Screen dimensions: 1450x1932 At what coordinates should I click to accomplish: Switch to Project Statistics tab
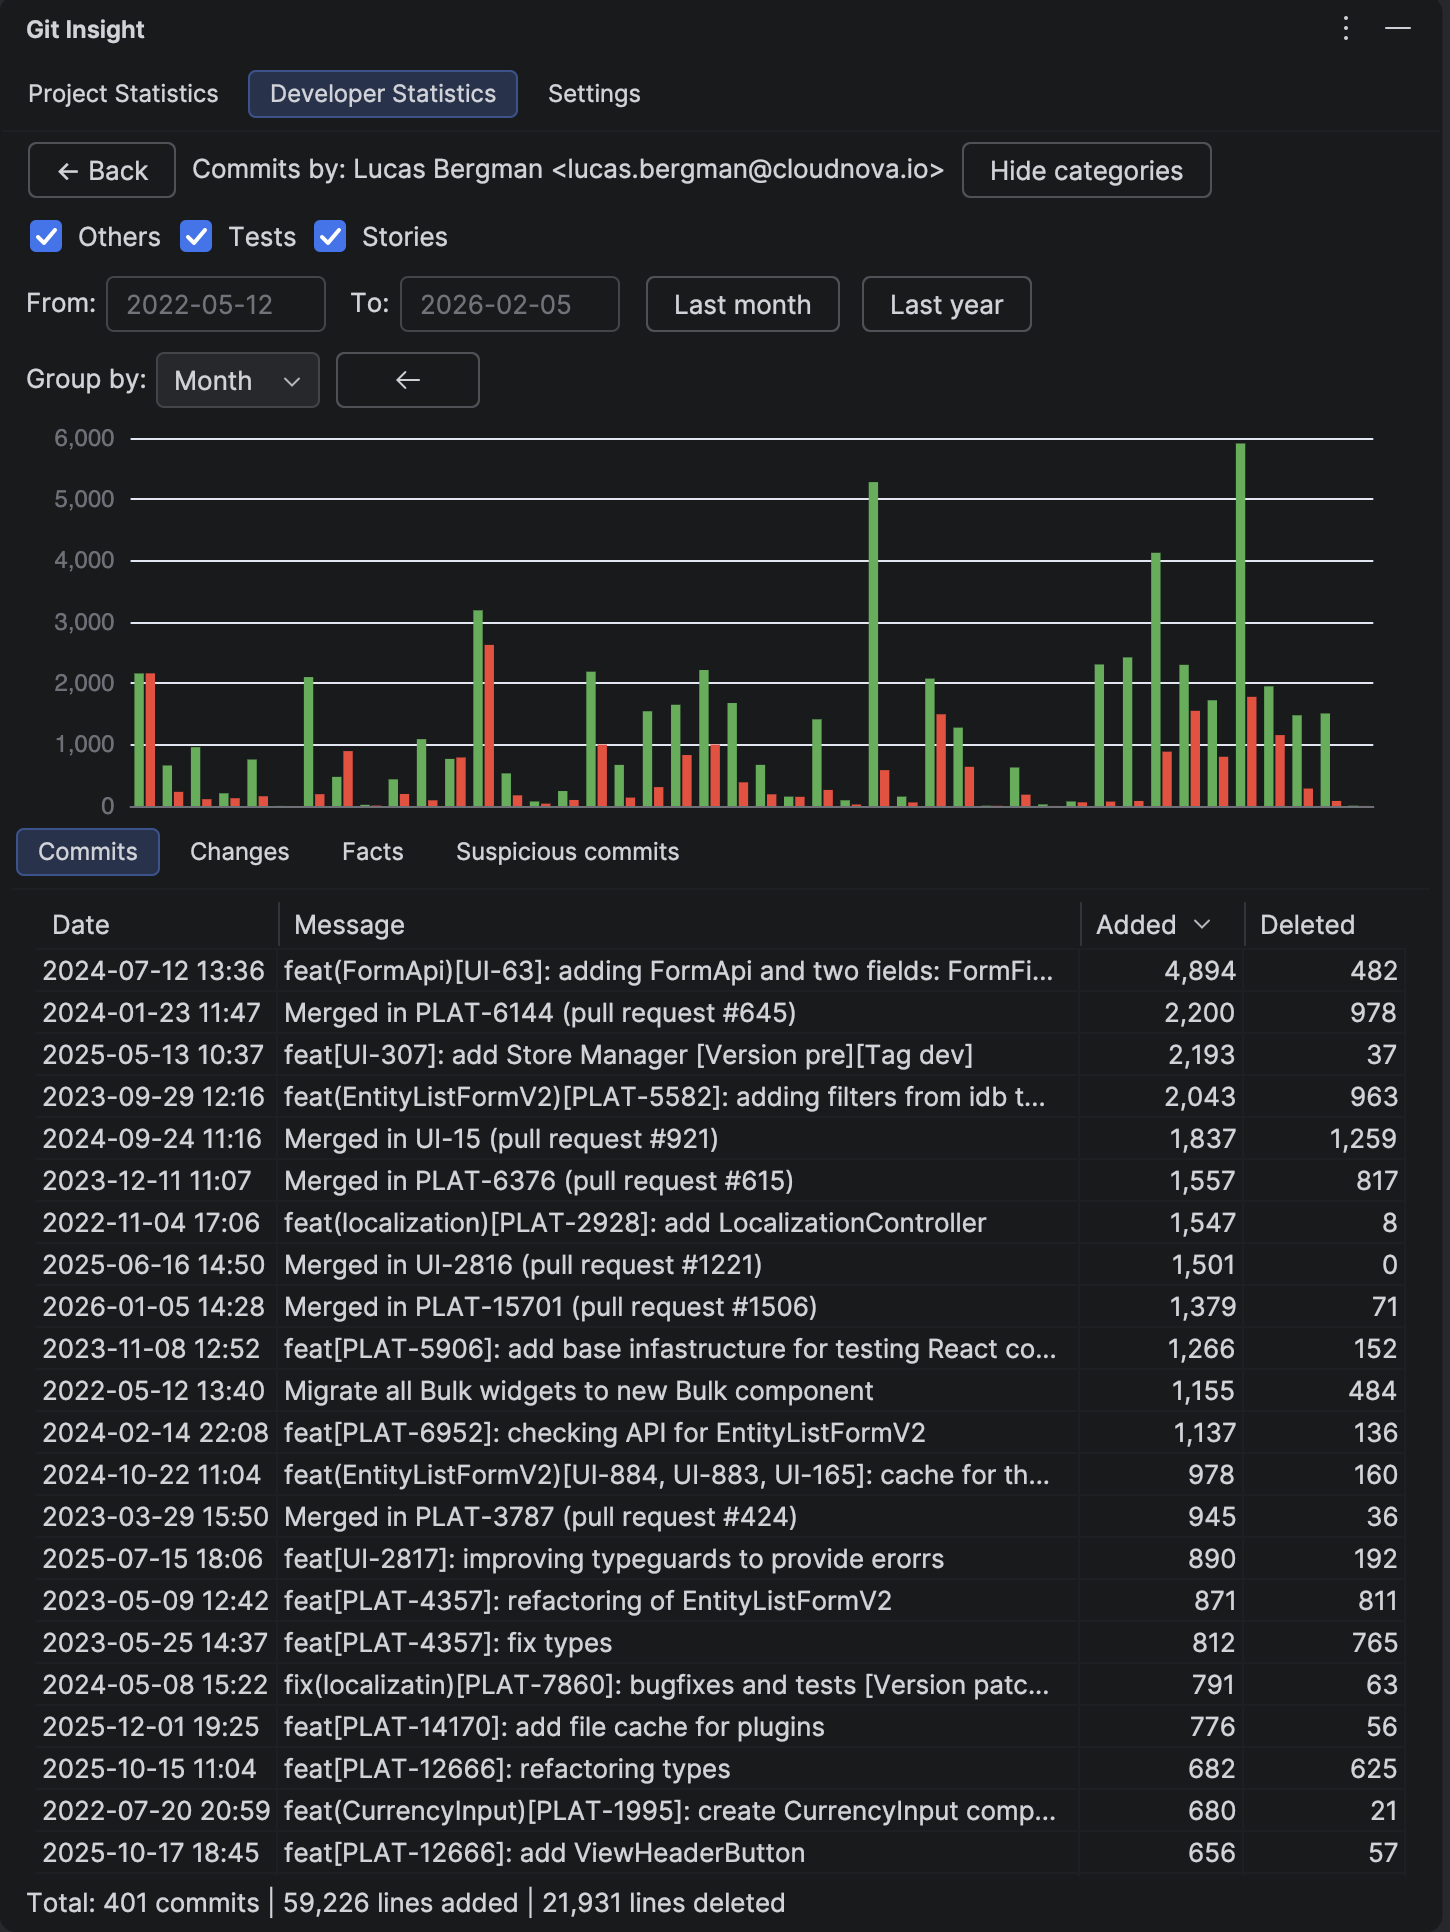coord(123,94)
